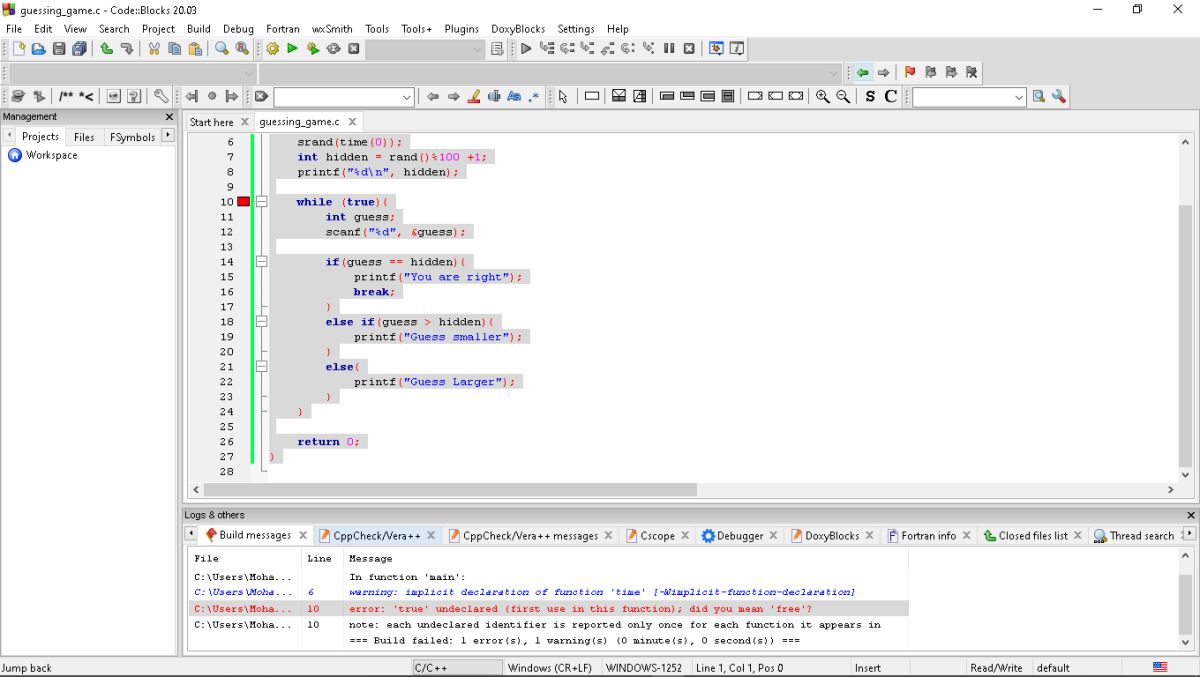This screenshot has height=677, width=1200.
Task: Insert DoxyBlocks block comment /** icon
Action: tap(66, 97)
